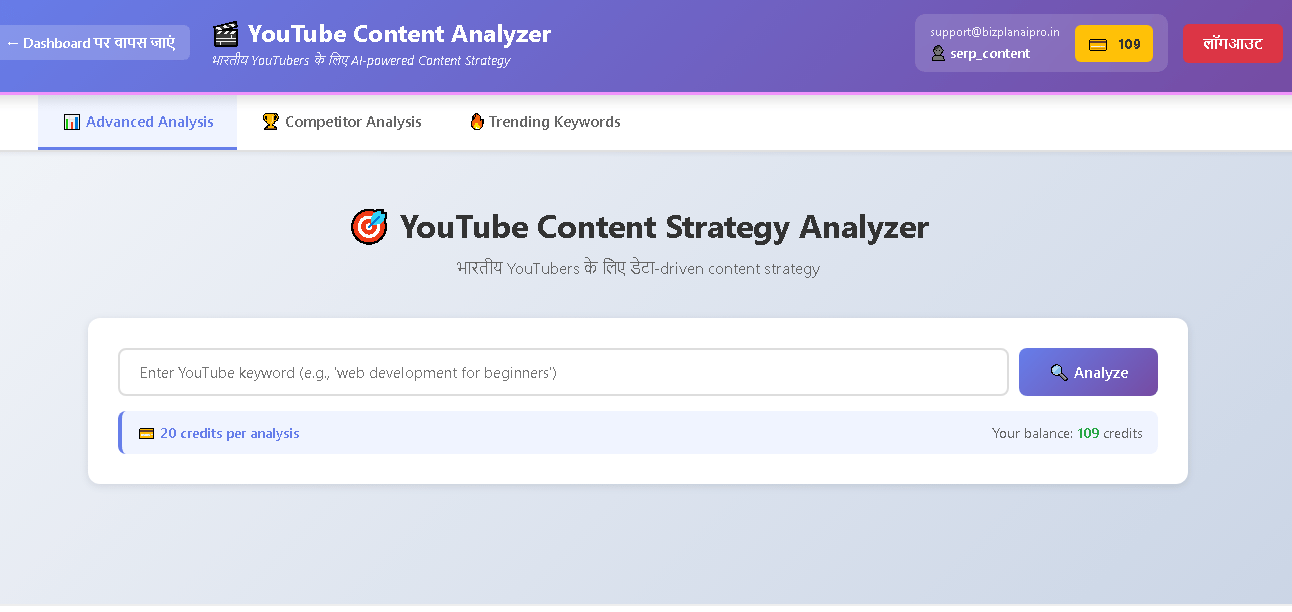Image resolution: width=1292 pixels, height=612 pixels.
Task: Click the target icon beside main heading
Action: click(369, 227)
